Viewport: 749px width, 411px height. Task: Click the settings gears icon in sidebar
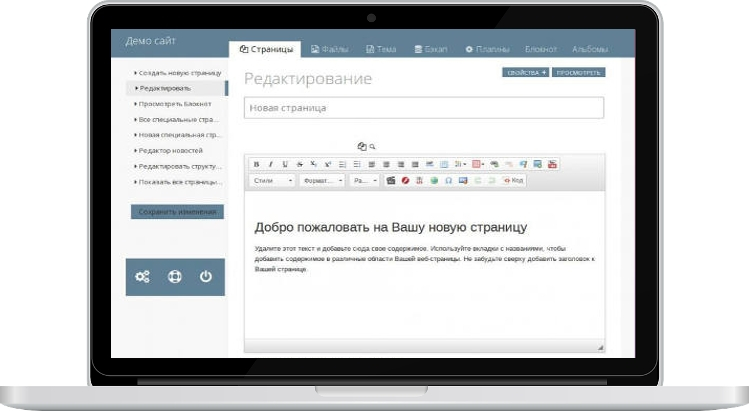(142, 276)
